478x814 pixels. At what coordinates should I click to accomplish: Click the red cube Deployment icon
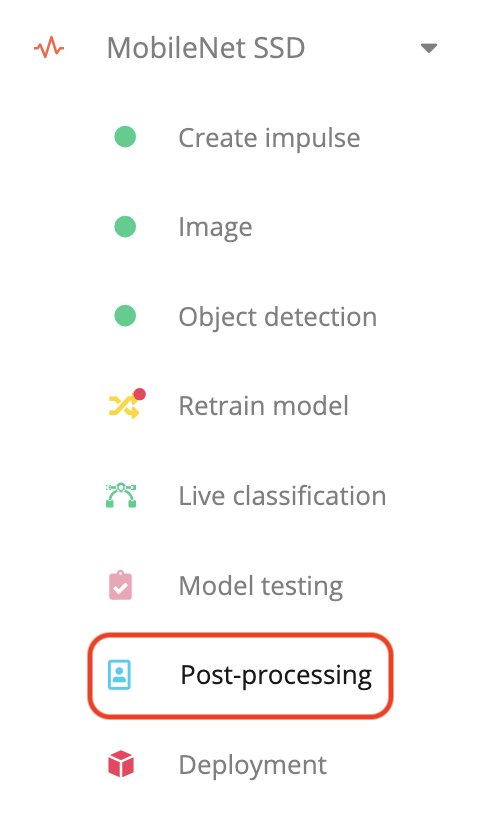pyautogui.click(x=121, y=764)
